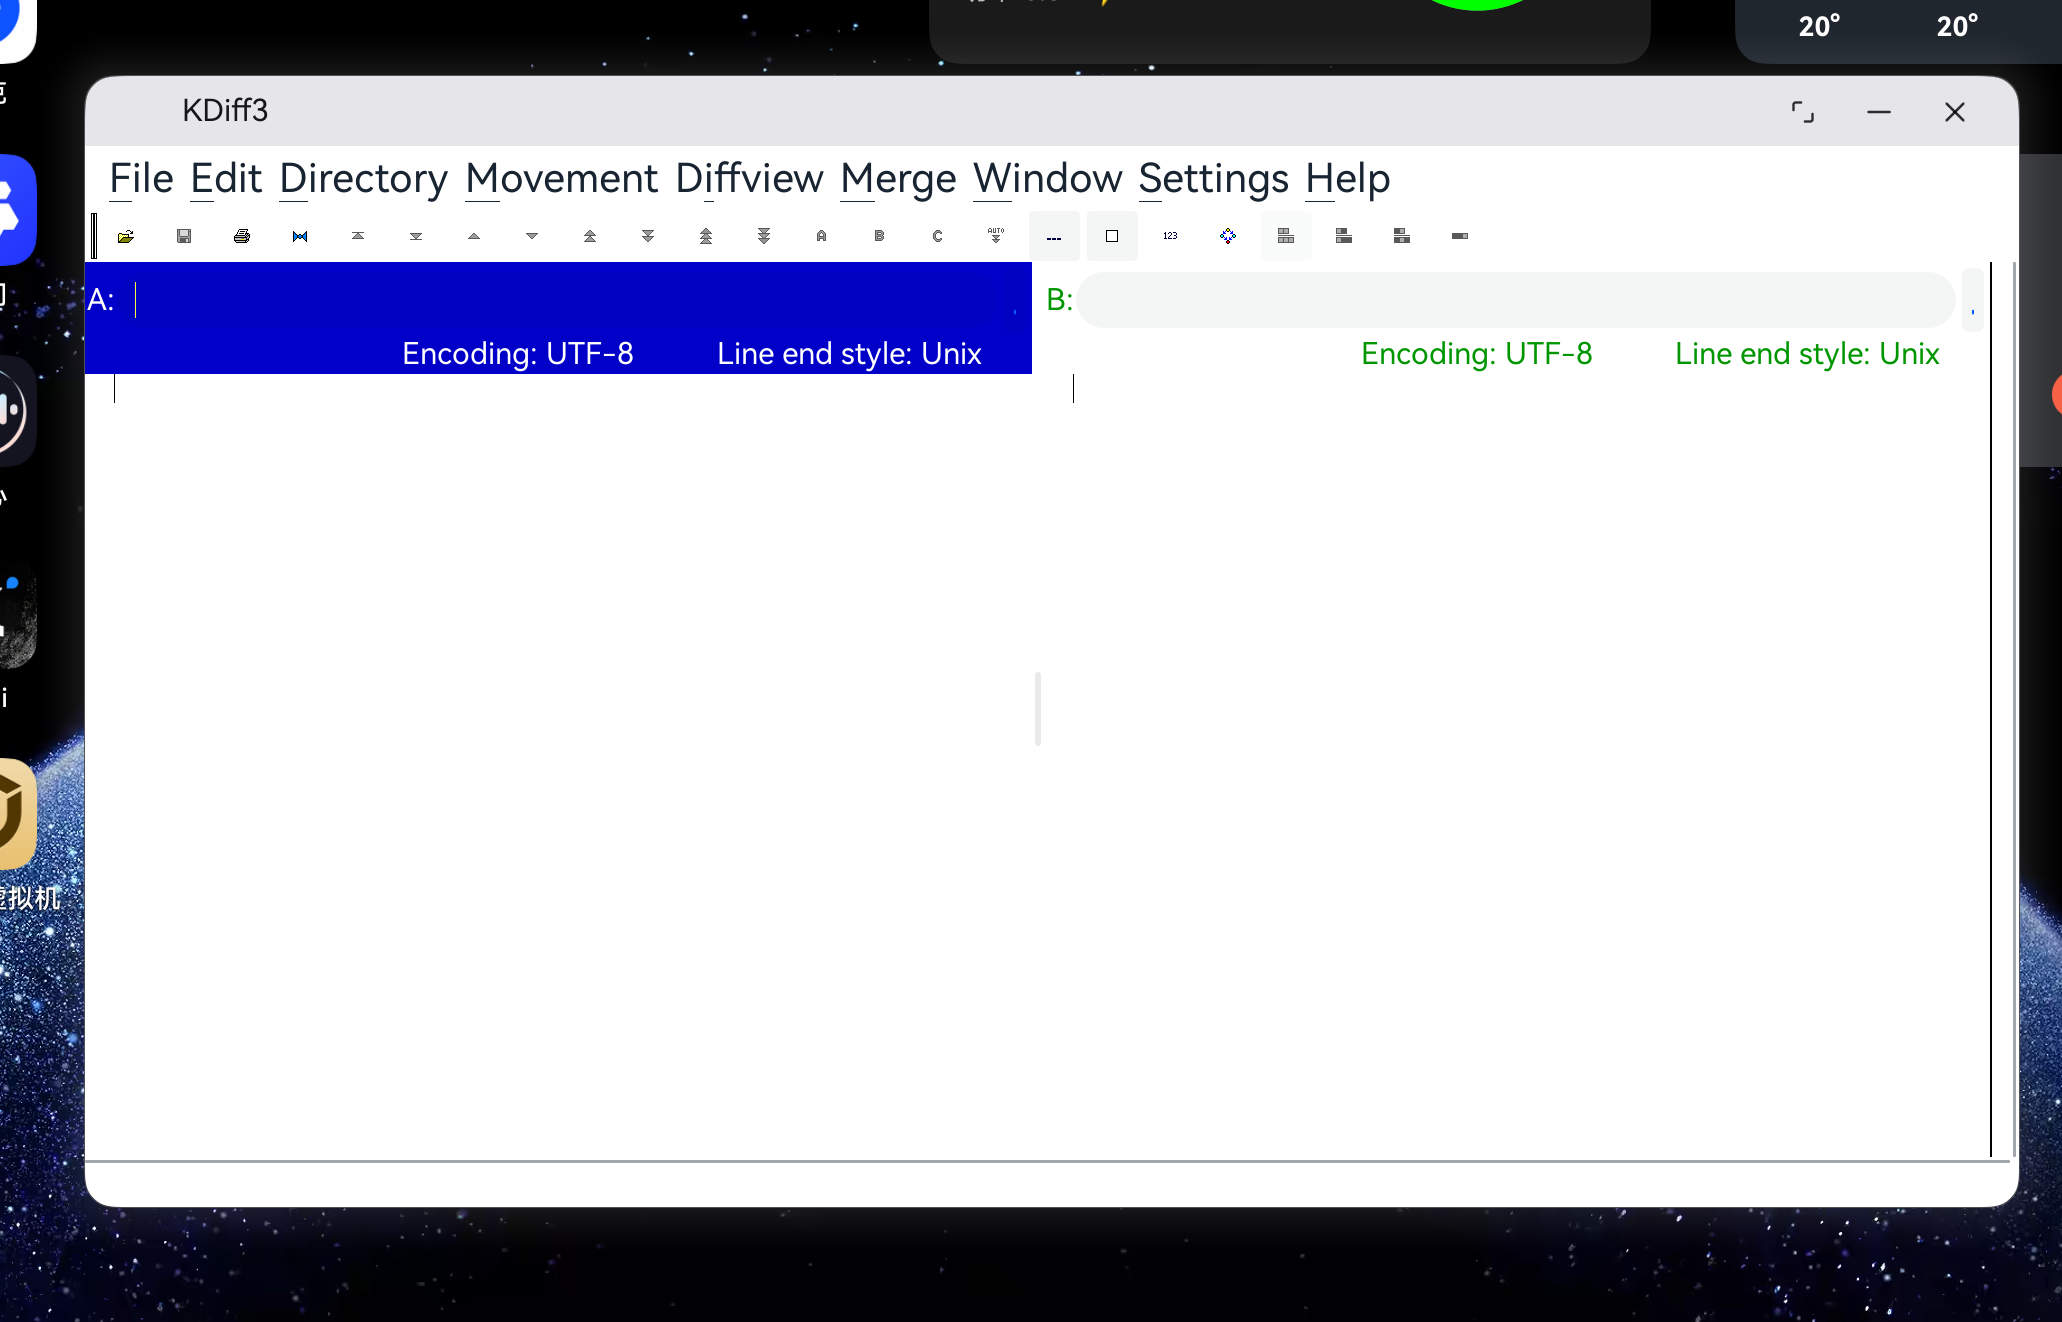Click the browse button beside field B
This screenshot has height=1322, width=2062.
(x=1973, y=300)
